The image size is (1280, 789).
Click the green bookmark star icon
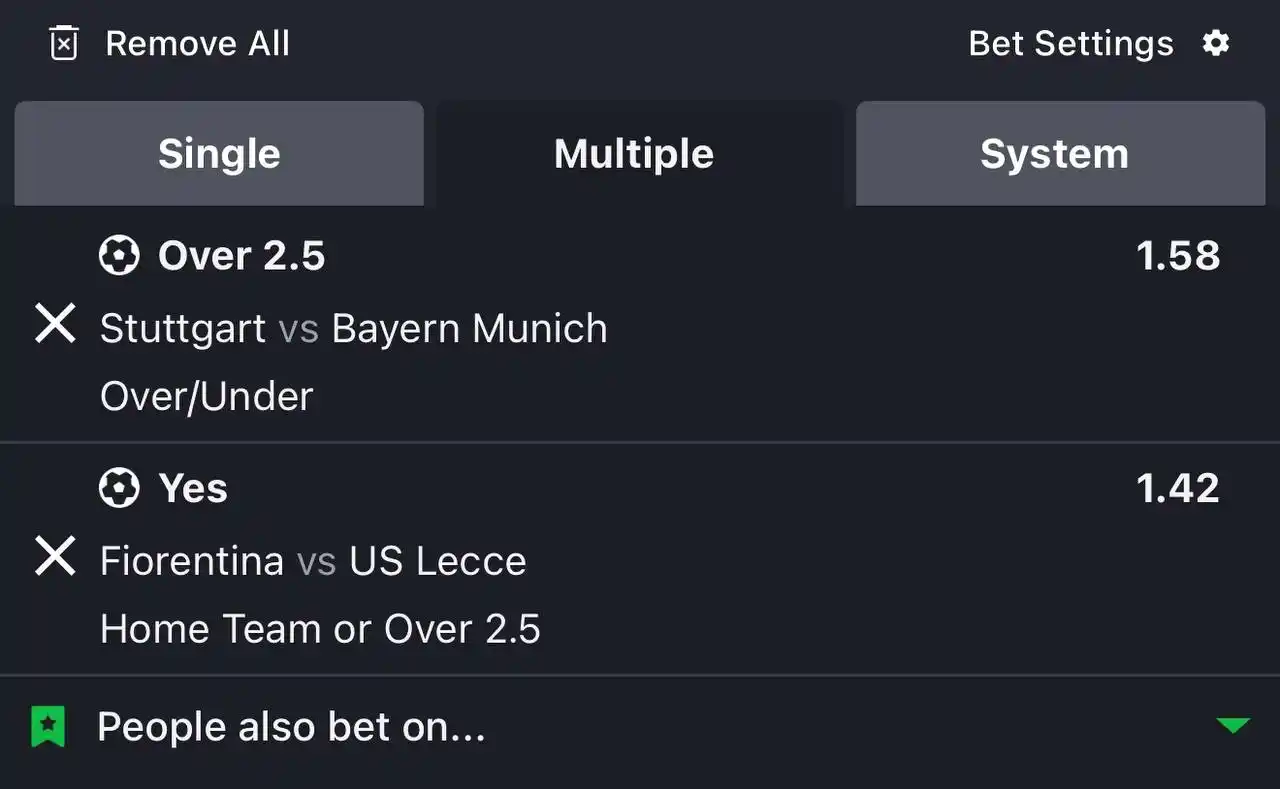[47, 727]
